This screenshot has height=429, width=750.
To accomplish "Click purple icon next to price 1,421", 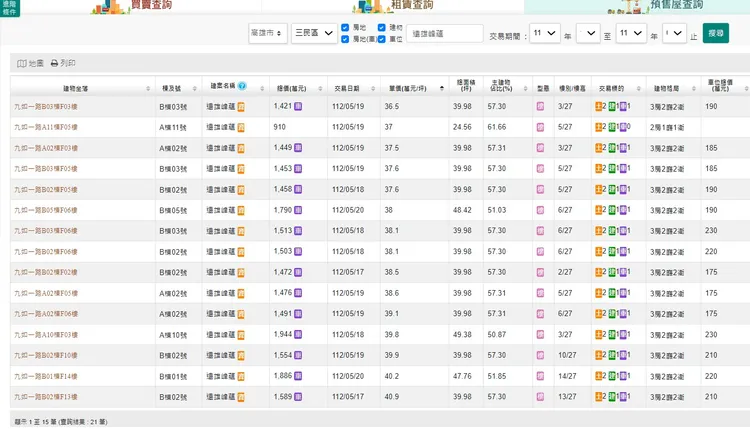I will coord(298,106).
